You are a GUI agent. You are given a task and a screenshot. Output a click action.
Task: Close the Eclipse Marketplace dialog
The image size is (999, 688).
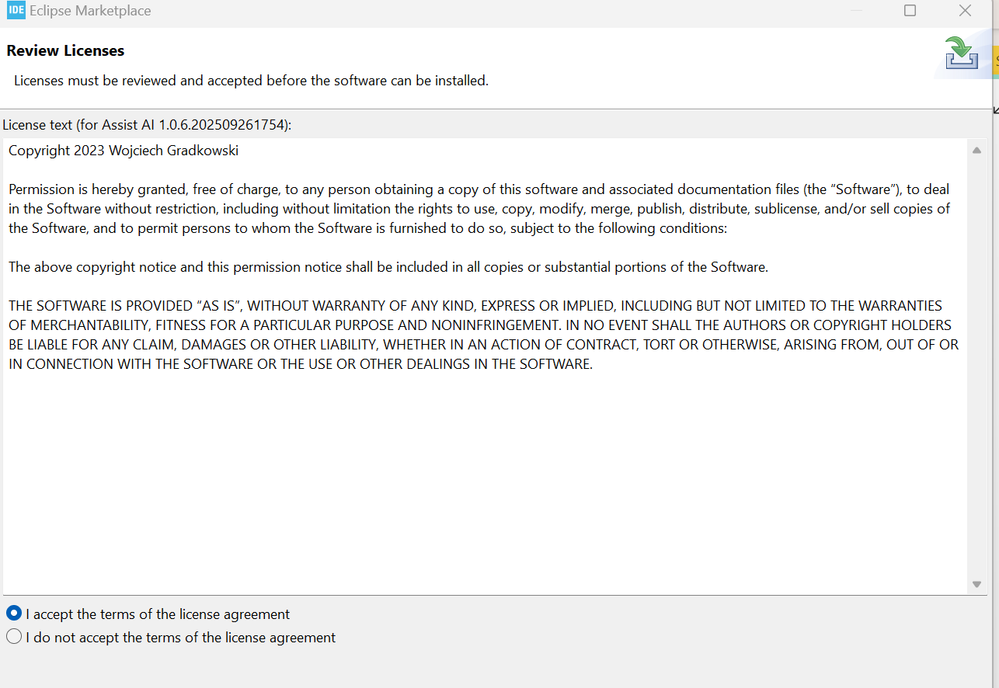[965, 11]
